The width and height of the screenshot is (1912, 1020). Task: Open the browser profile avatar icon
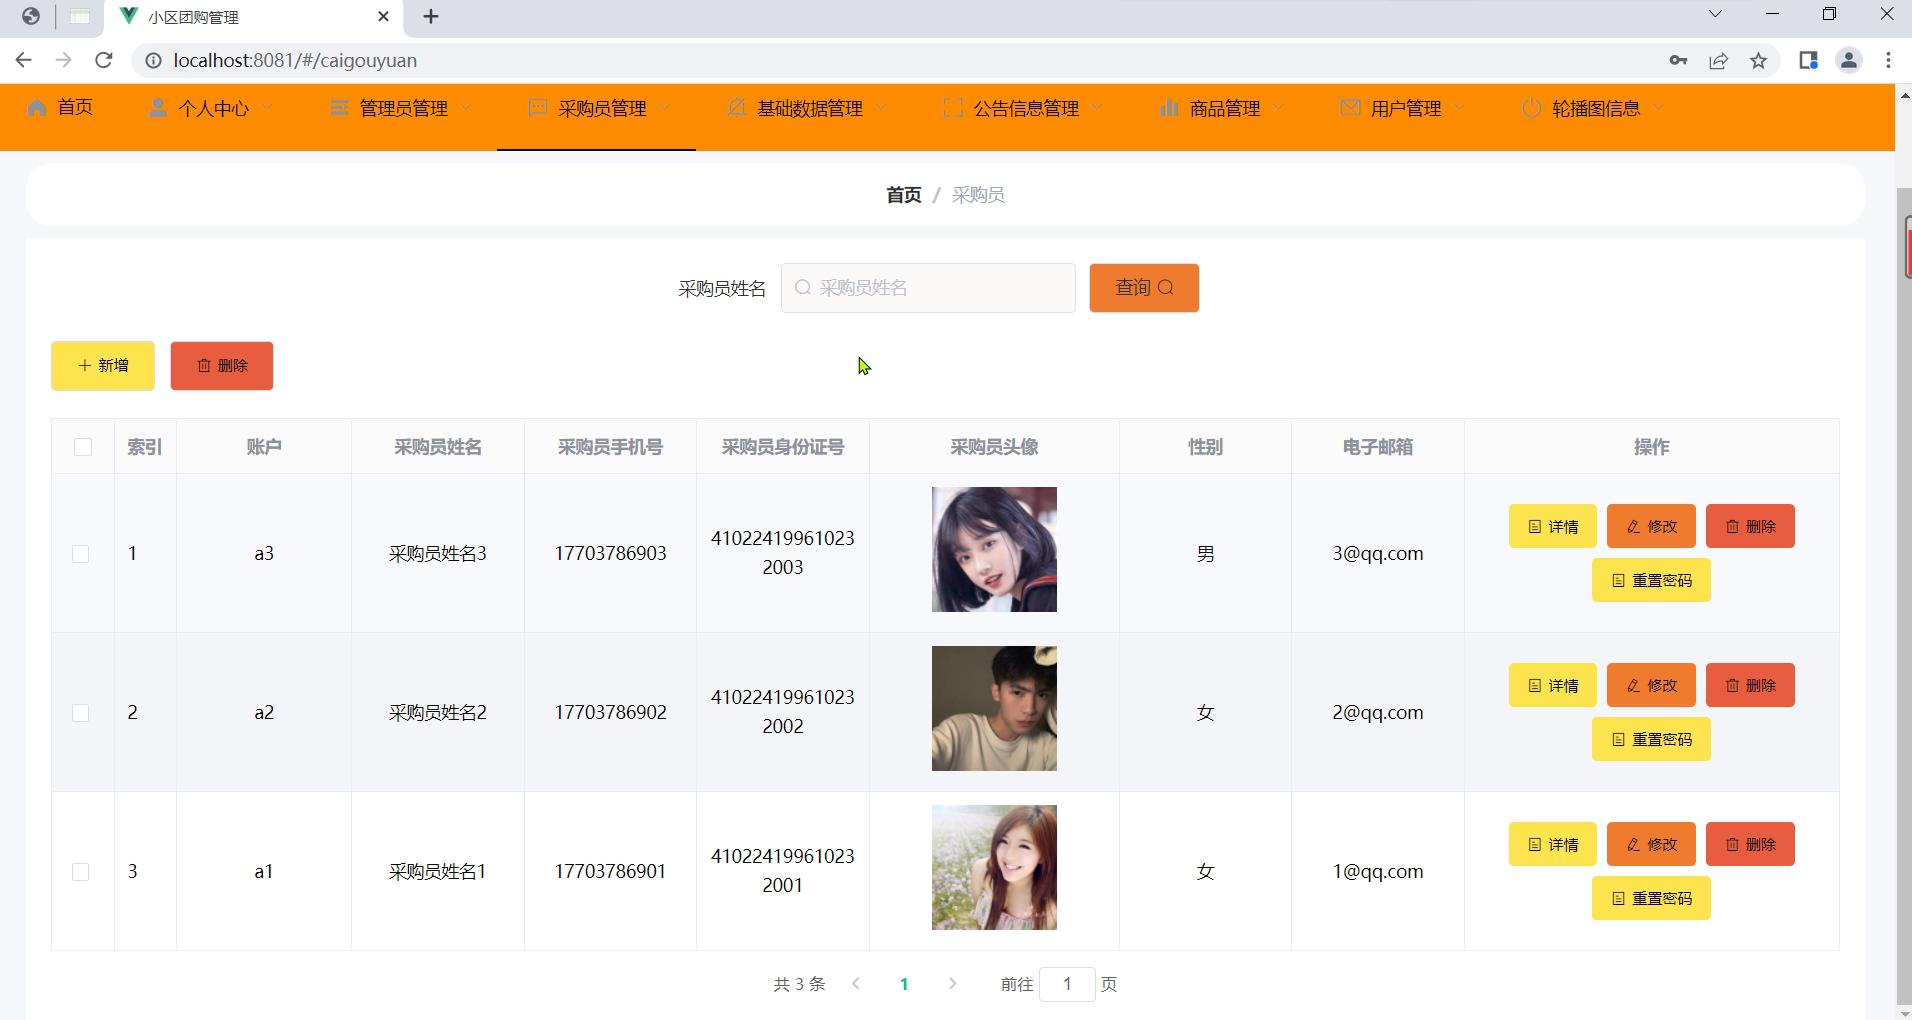pos(1848,61)
